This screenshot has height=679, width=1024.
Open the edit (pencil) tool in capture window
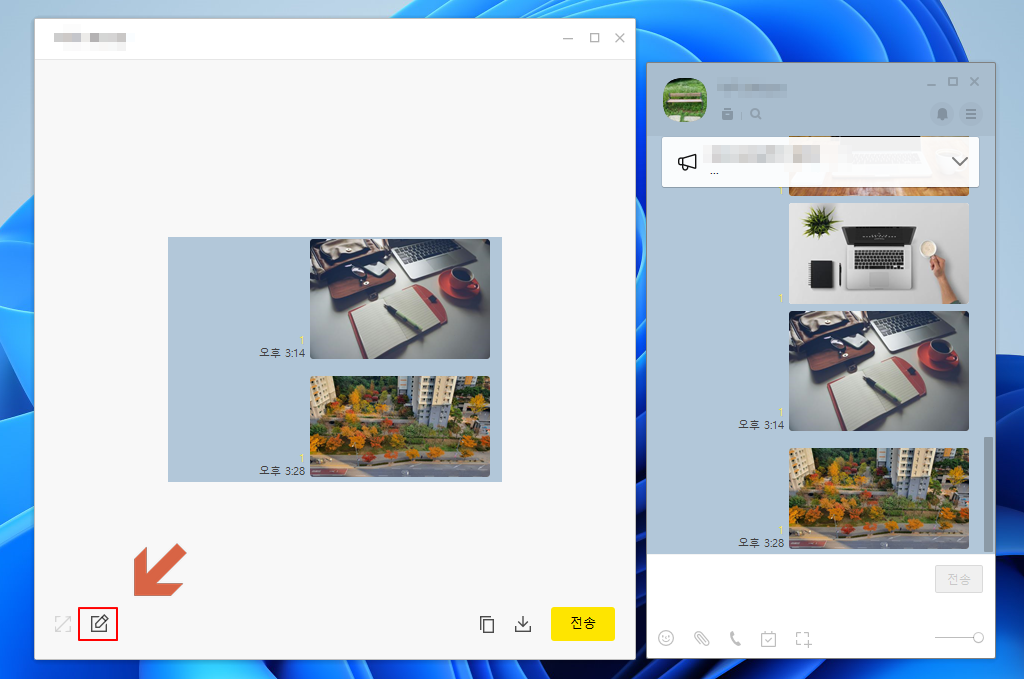point(99,624)
